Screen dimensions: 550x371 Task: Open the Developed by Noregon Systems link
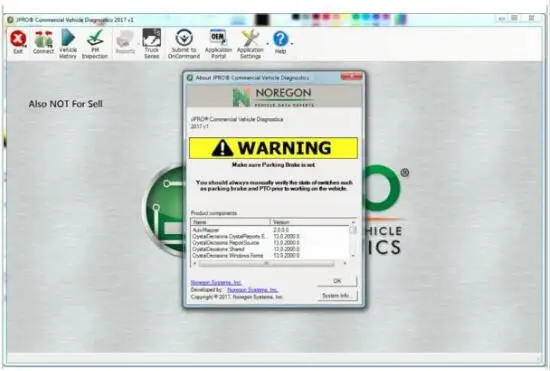coord(253,290)
